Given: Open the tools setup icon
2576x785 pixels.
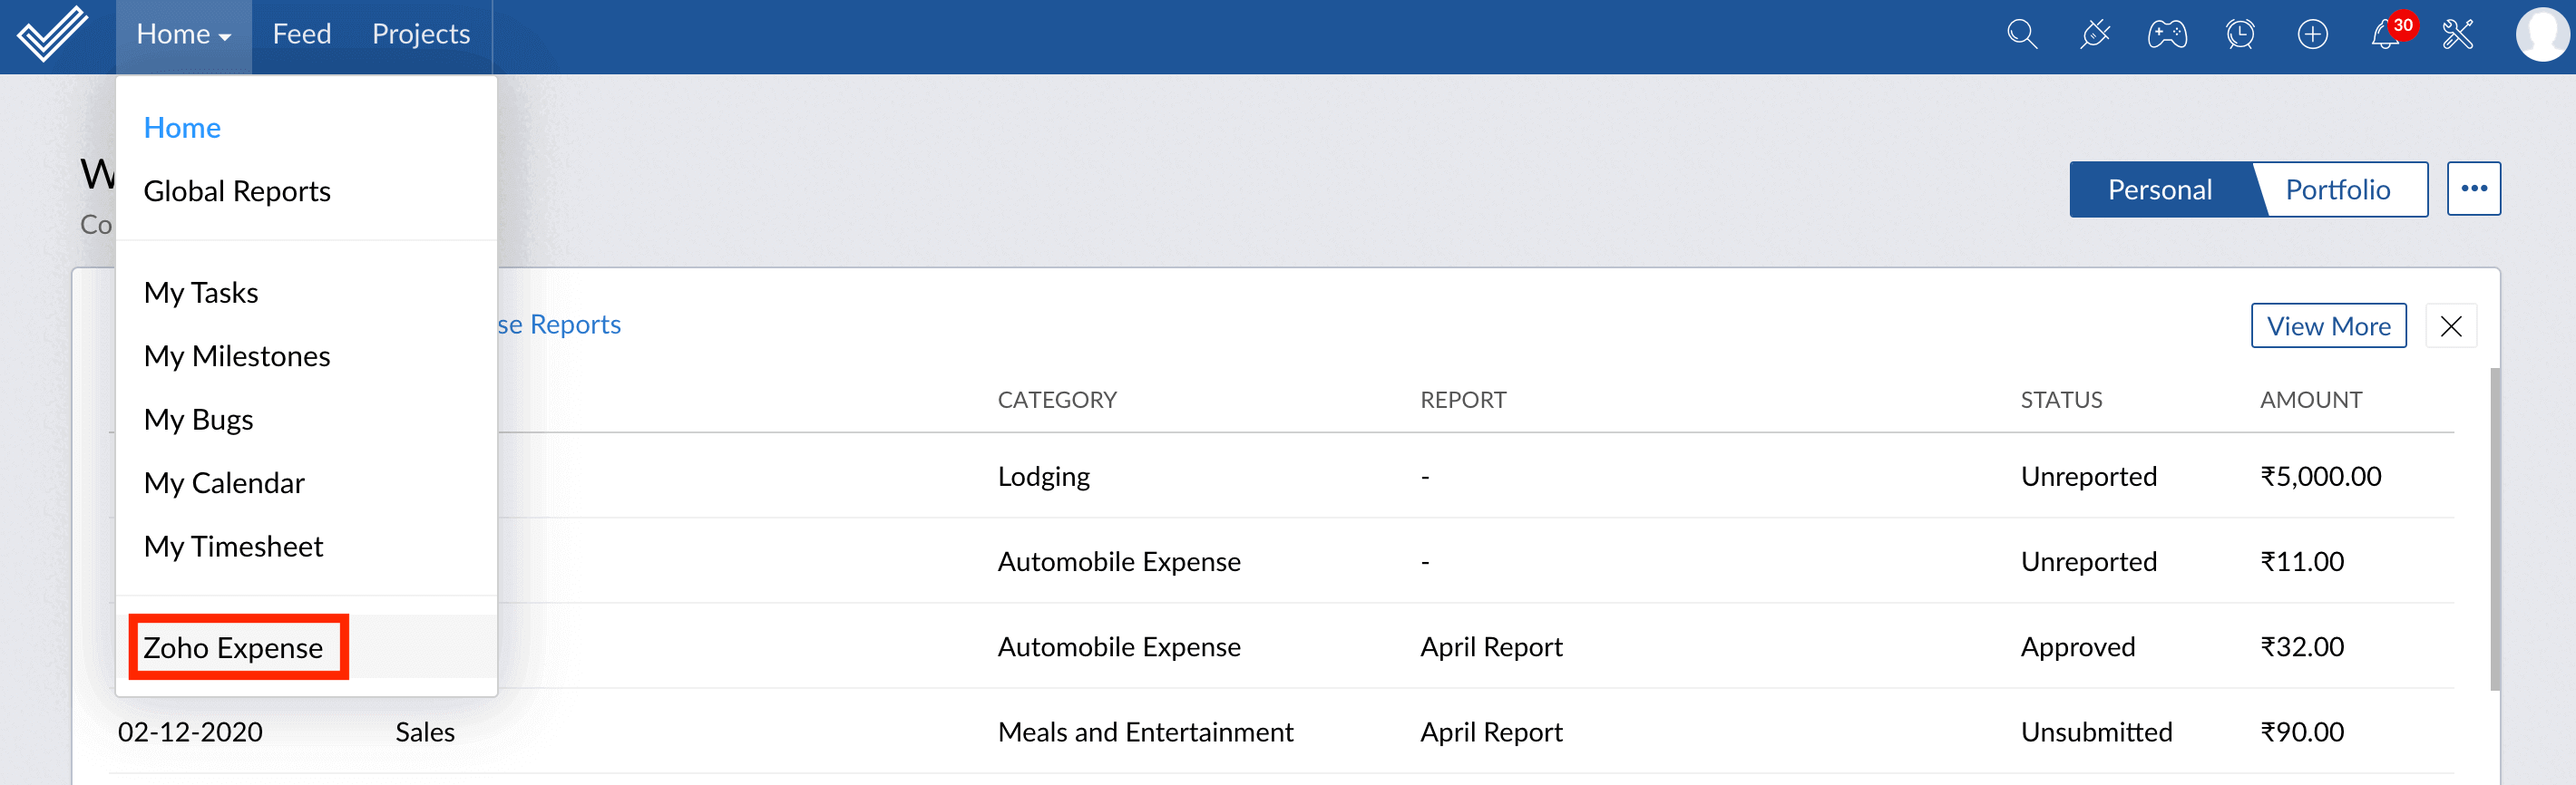Looking at the screenshot, I should [x=2458, y=35].
